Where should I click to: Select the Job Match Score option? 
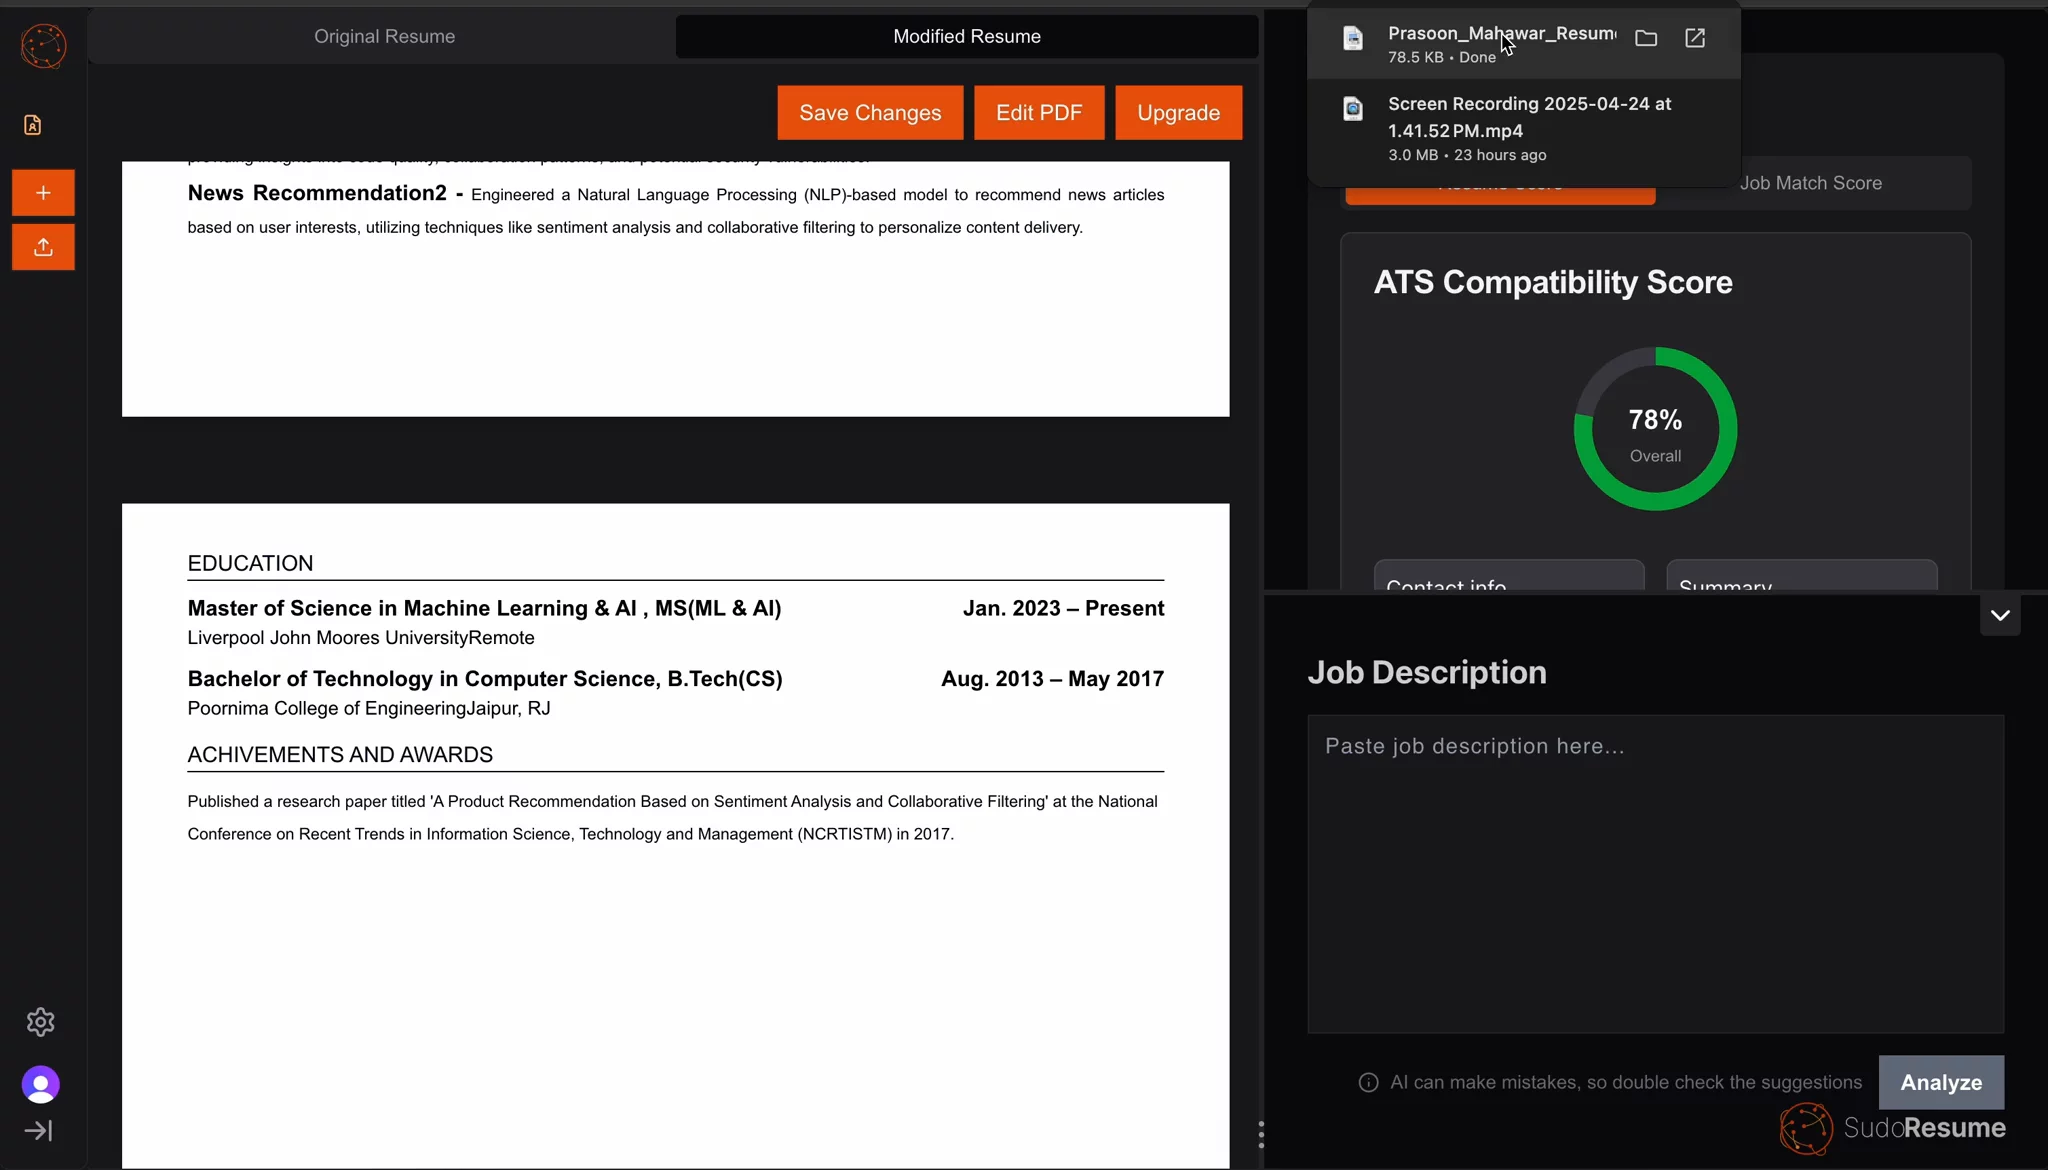(1809, 183)
